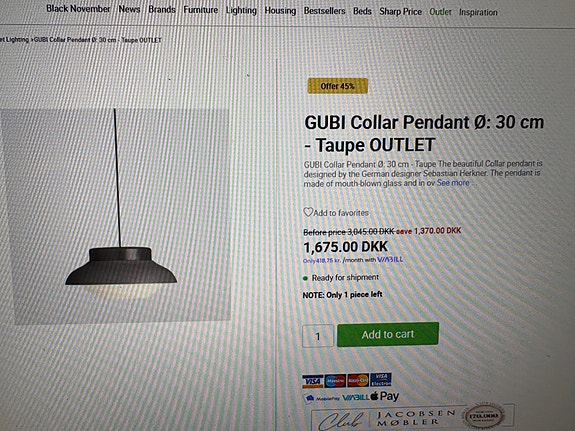Click the ViaBill logo near payment icons
The height and width of the screenshot is (431, 575).
coord(356,397)
